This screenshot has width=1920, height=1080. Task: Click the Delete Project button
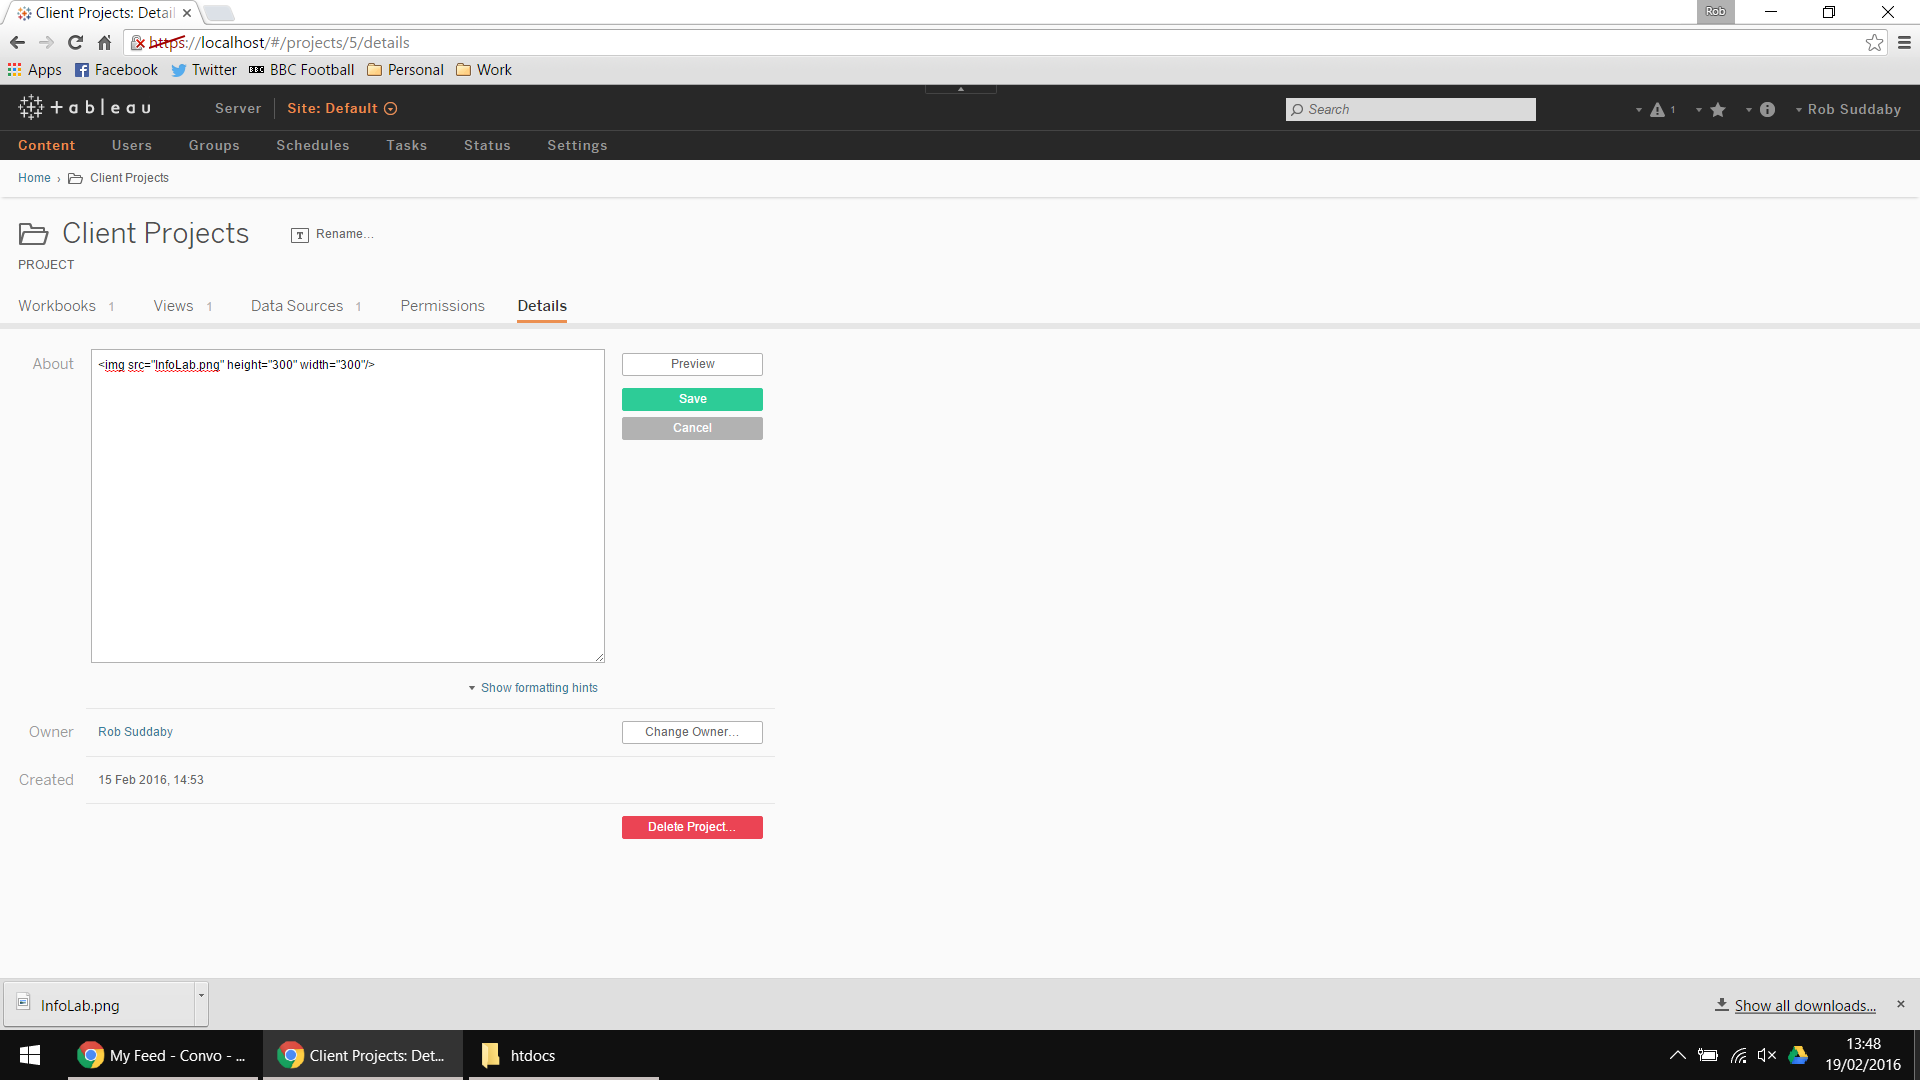click(692, 827)
